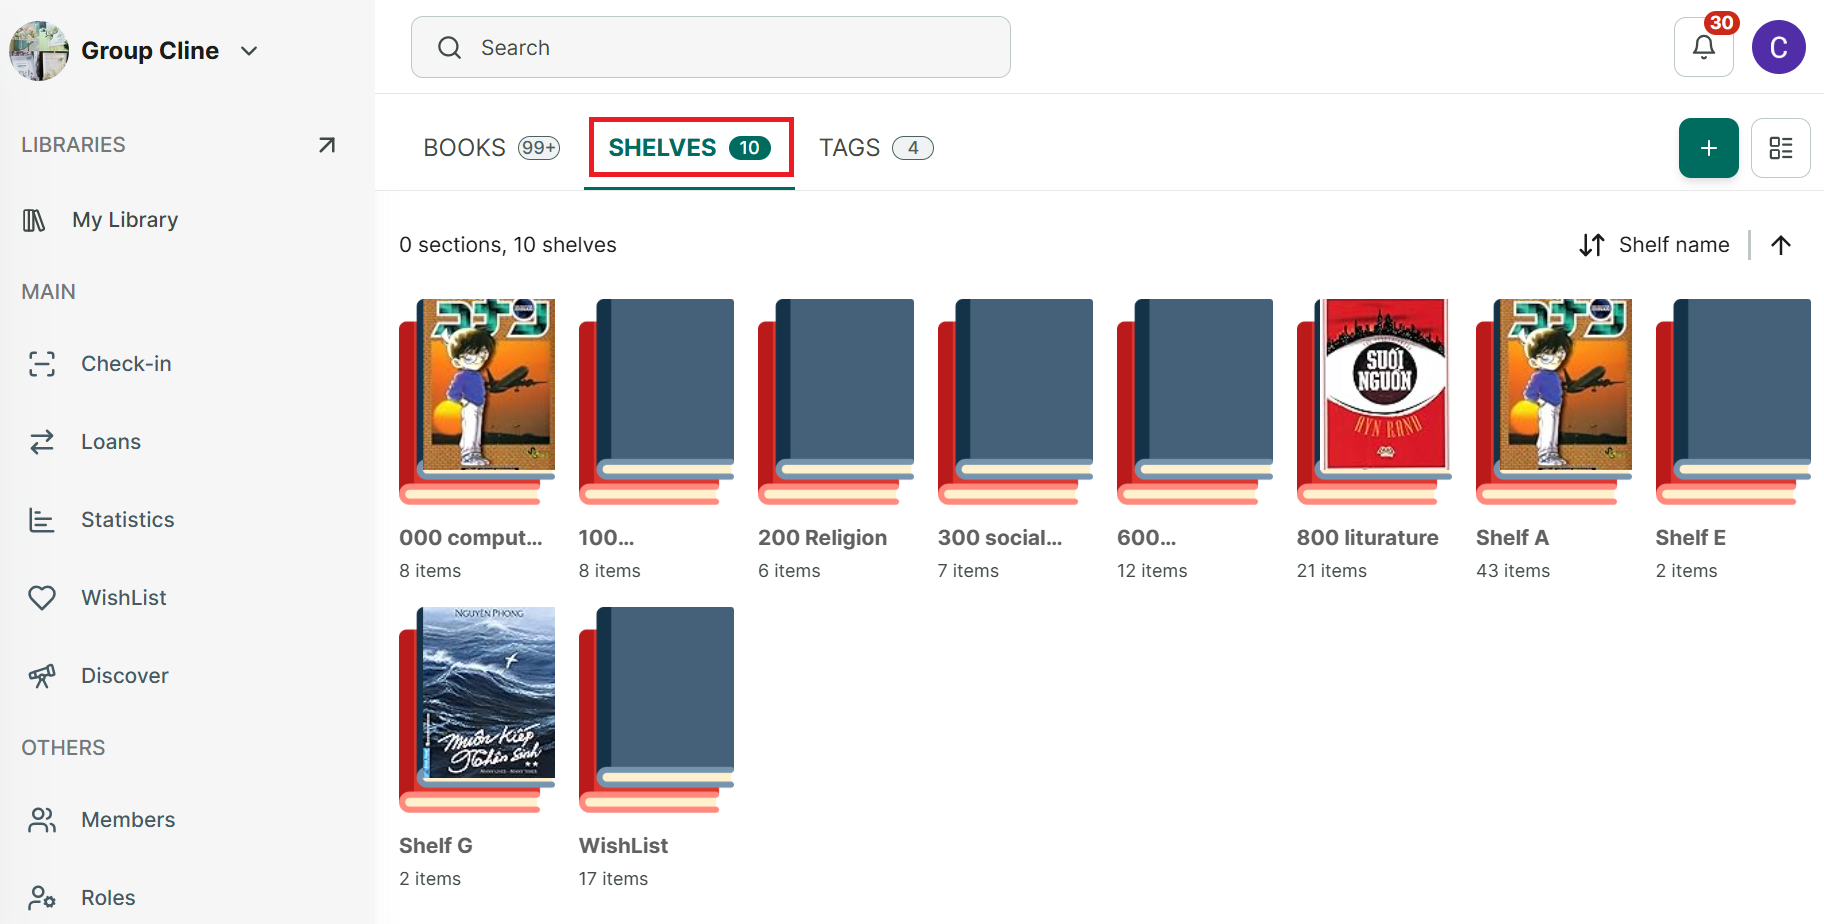This screenshot has width=1824, height=924.
Task: Switch to the BOOKS tab
Action: point(491,148)
